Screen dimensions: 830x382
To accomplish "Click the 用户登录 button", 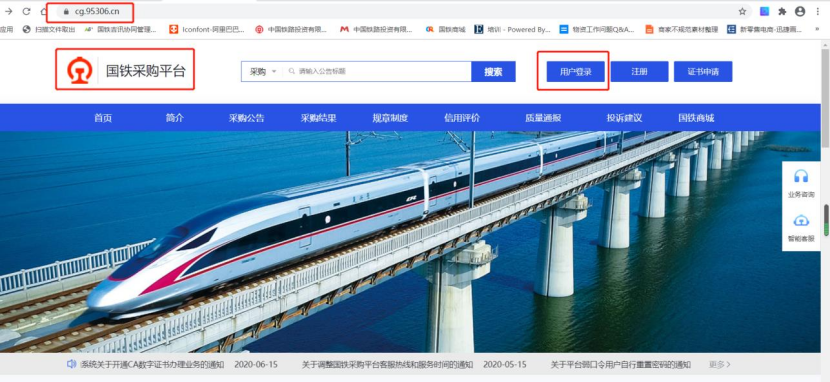I will 575,71.
